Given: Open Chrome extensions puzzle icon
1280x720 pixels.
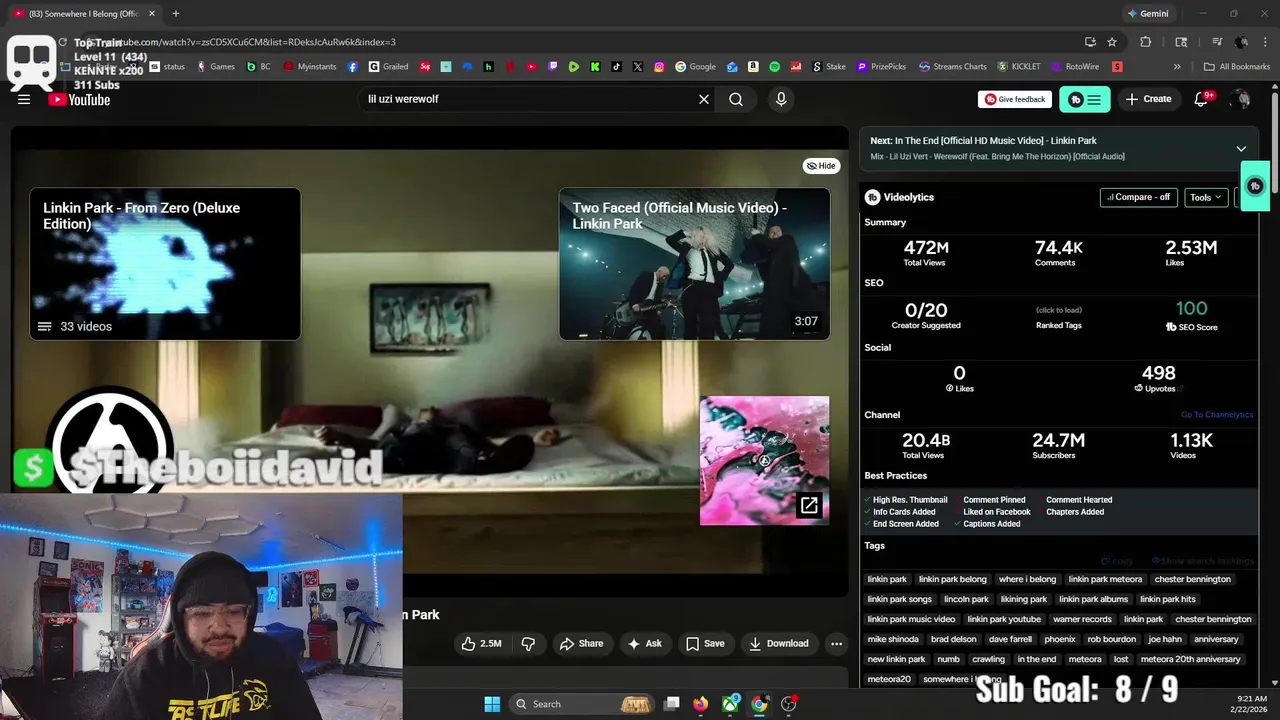Looking at the screenshot, I should coord(1146,42).
